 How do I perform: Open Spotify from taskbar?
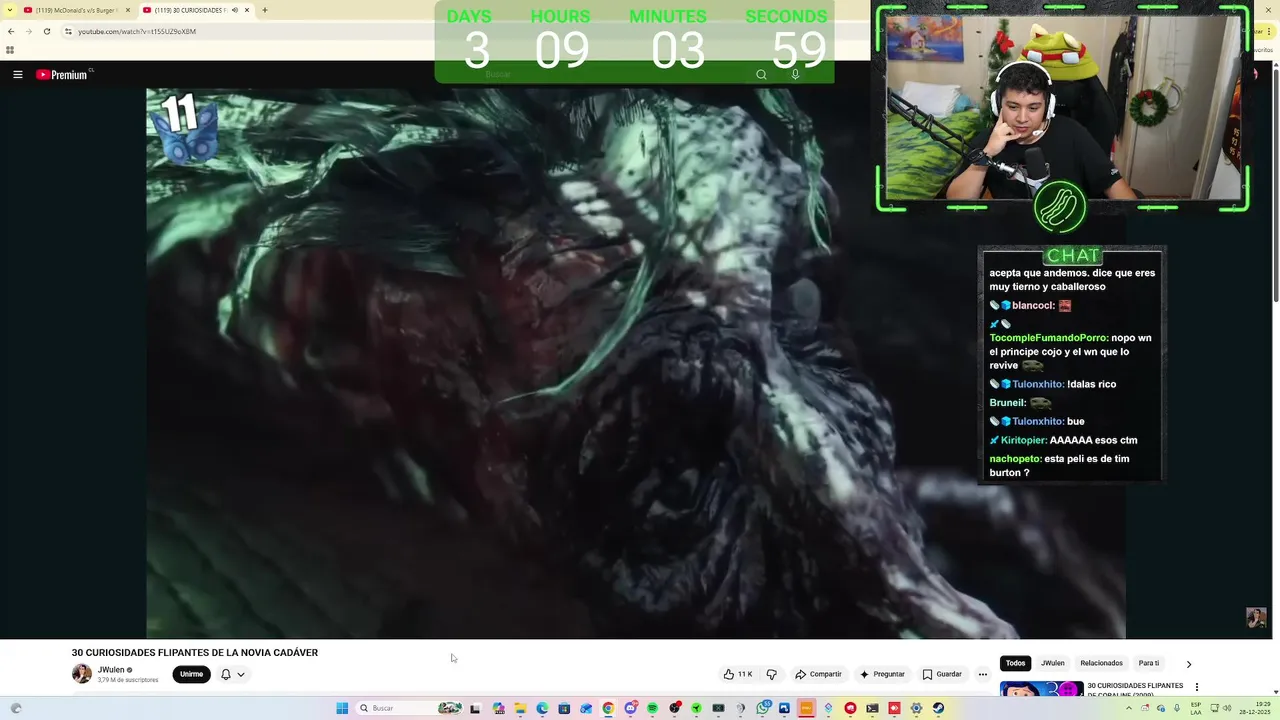pos(652,708)
